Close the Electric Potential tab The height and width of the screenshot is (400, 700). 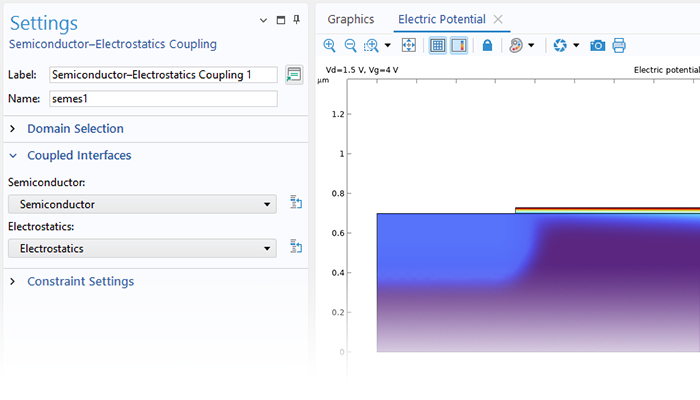click(x=498, y=19)
